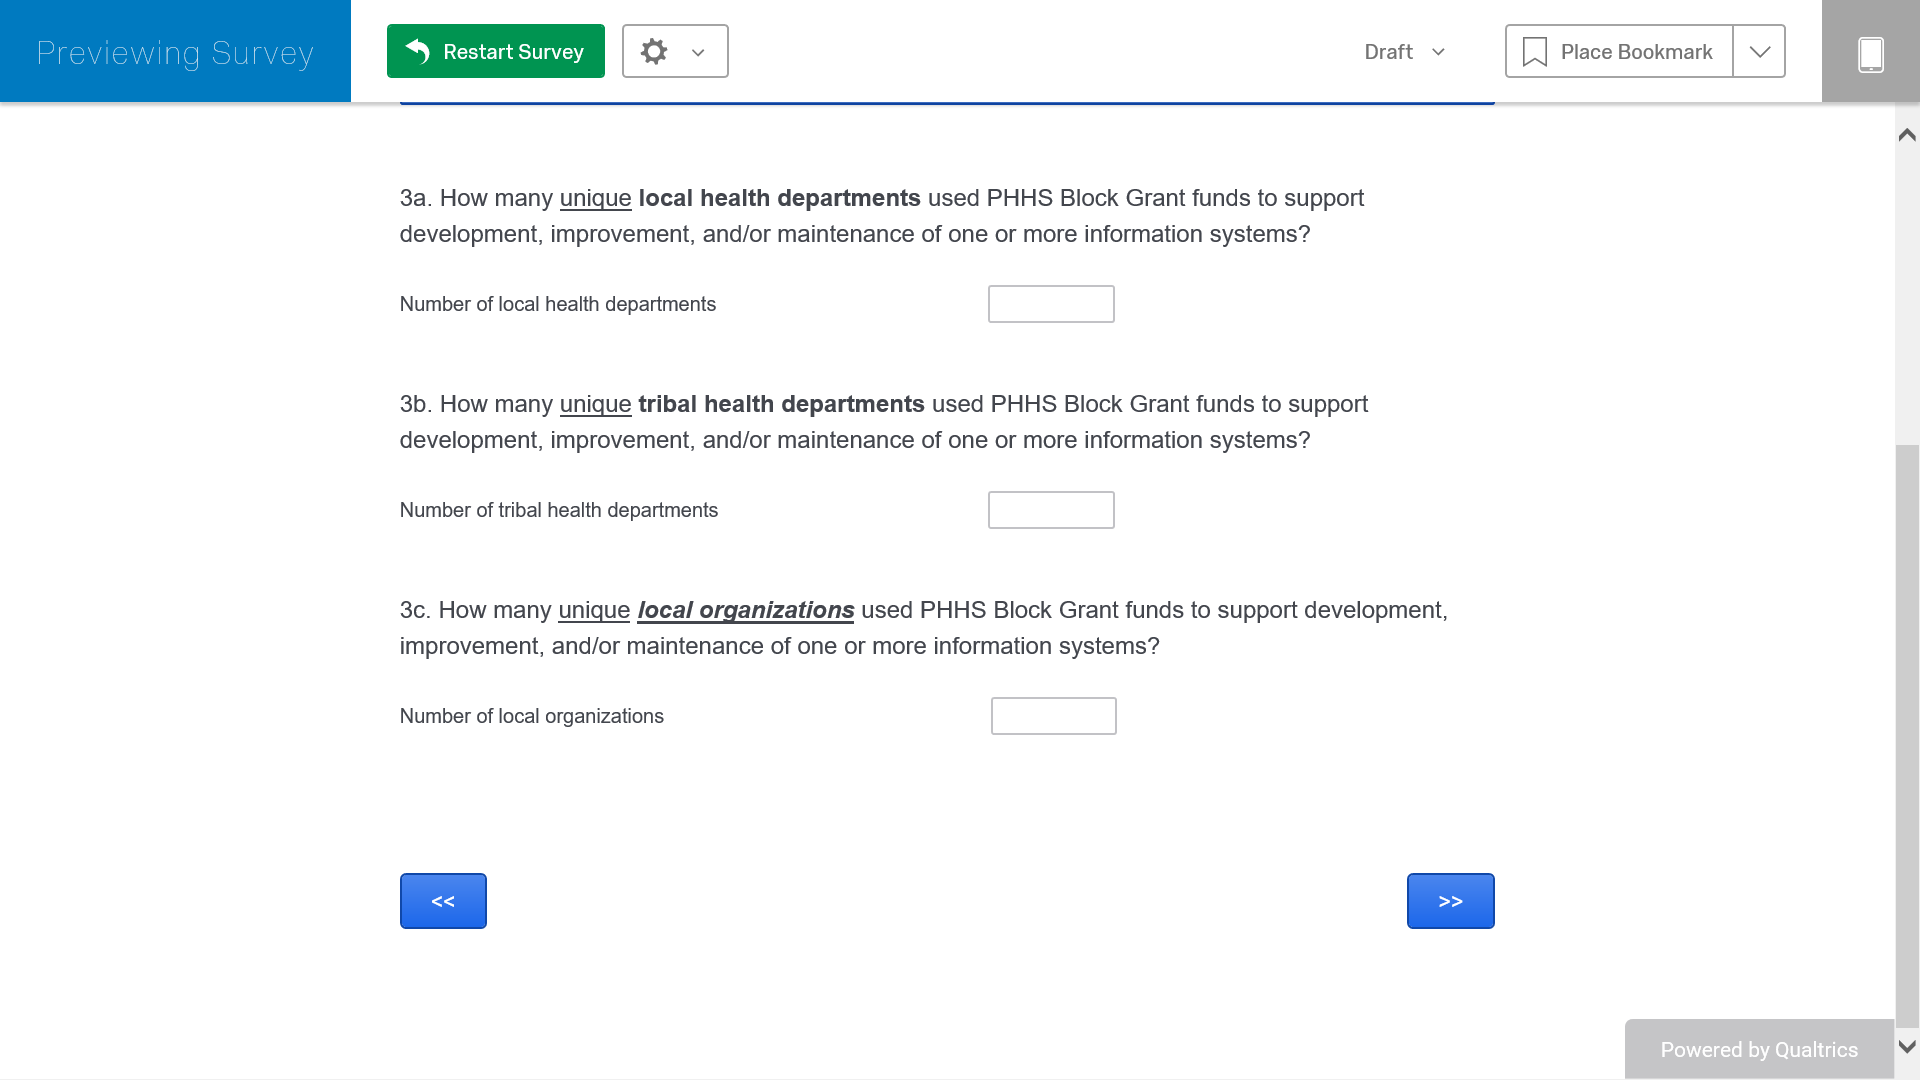Toggle the mobile device preview icon
The height and width of the screenshot is (1080, 1920).
click(1870, 53)
